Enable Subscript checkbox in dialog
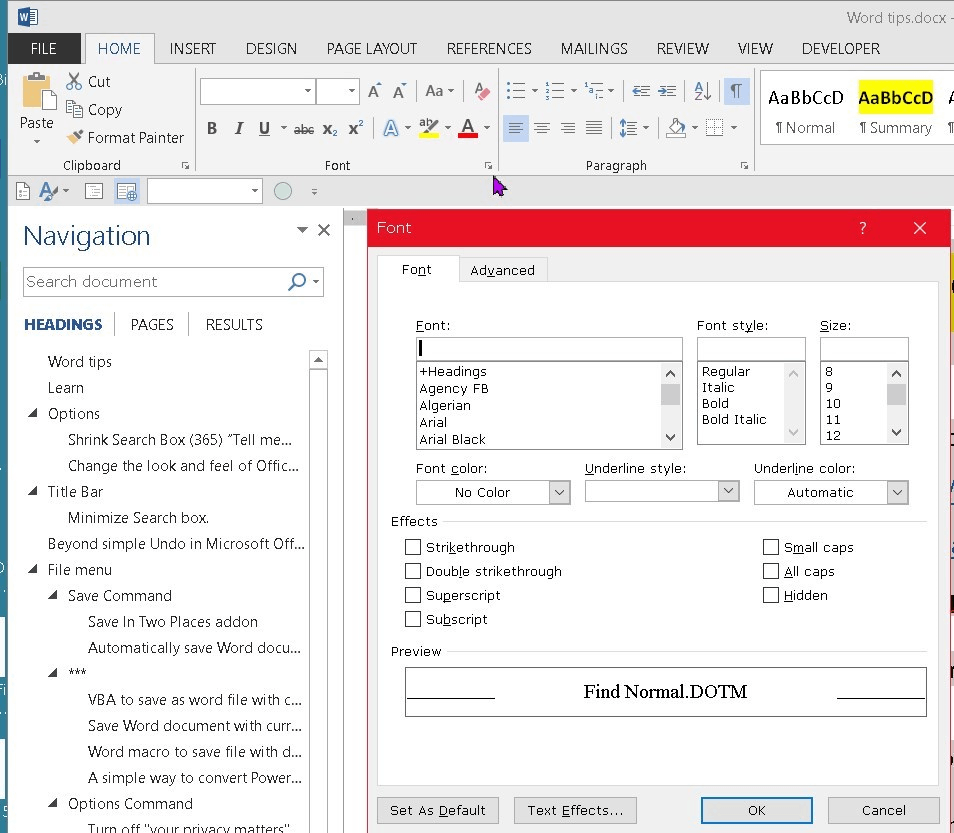The height and width of the screenshot is (833, 954). (x=413, y=619)
